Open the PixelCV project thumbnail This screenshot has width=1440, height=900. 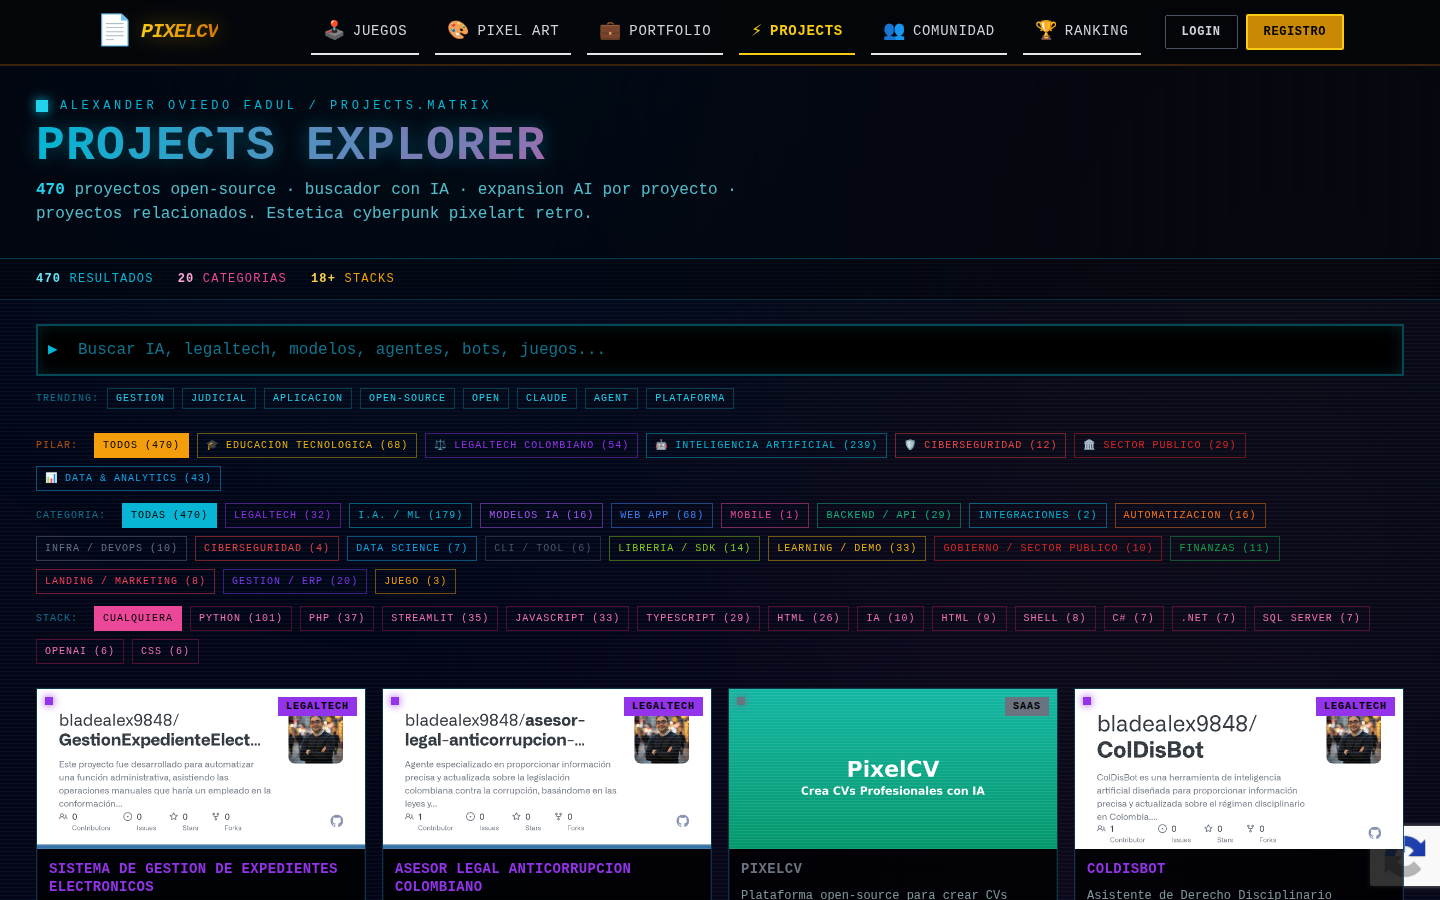point(893,769)
